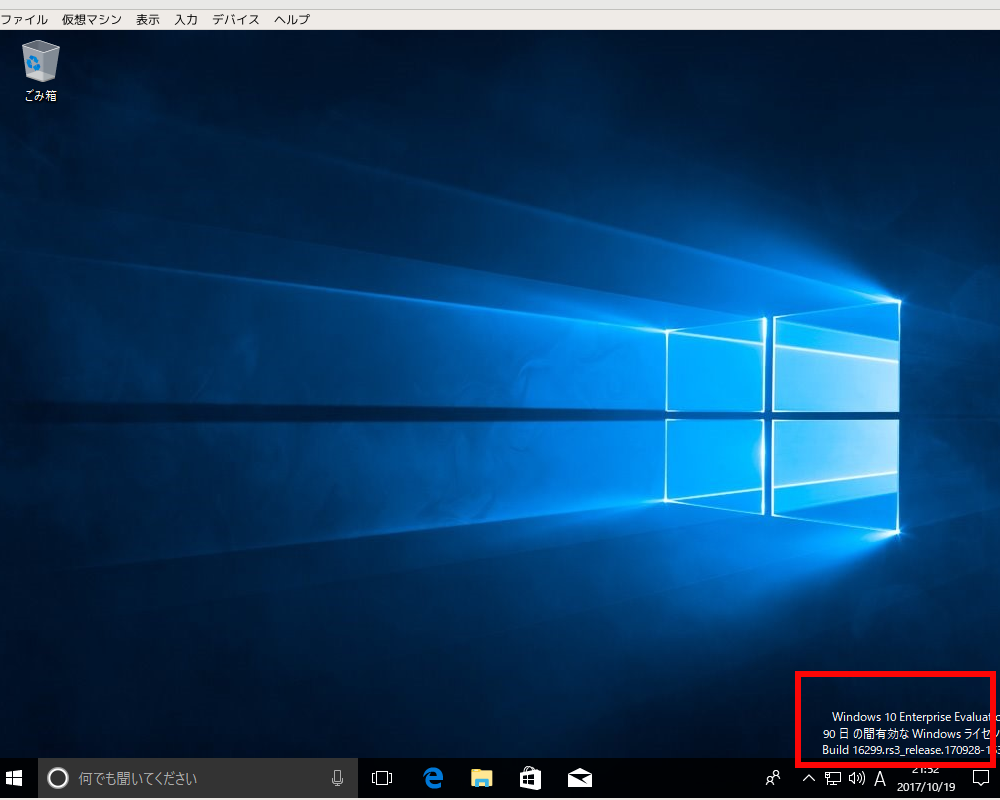This screenshot has height=800, width=1000.
Task: Open the Mail app in taskbar
Action: pyautogui.click(x=579, y=778)
